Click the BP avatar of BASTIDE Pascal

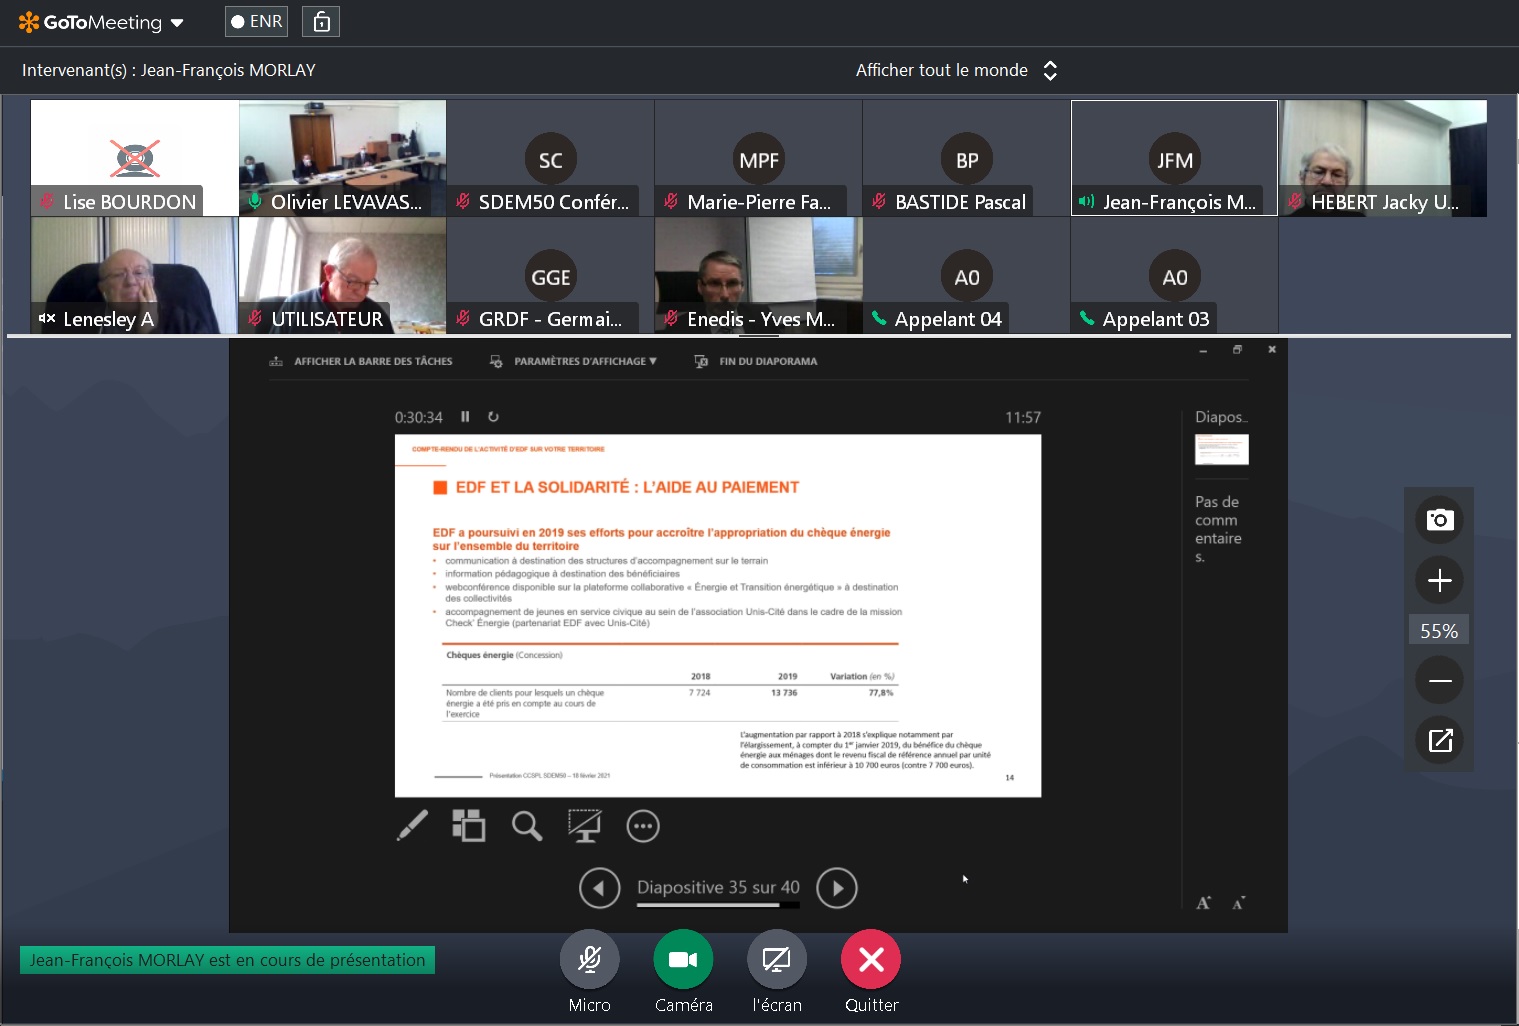967,160
